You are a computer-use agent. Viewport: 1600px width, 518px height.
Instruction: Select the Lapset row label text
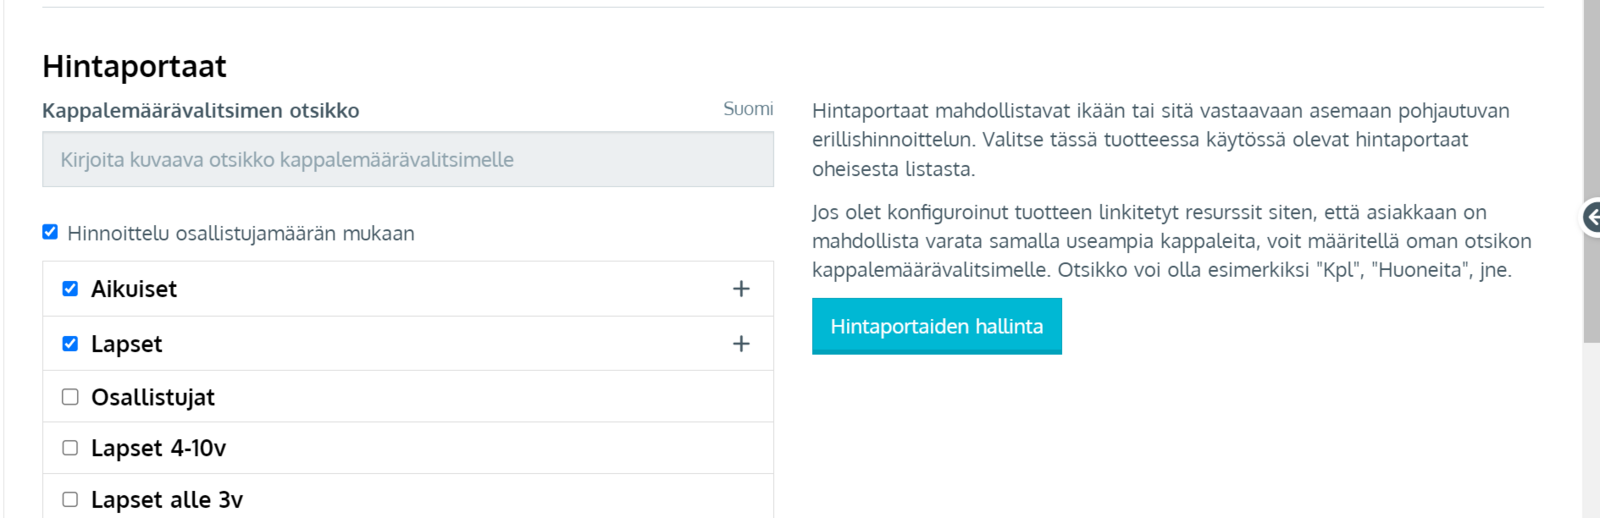[x=127, y=344]
